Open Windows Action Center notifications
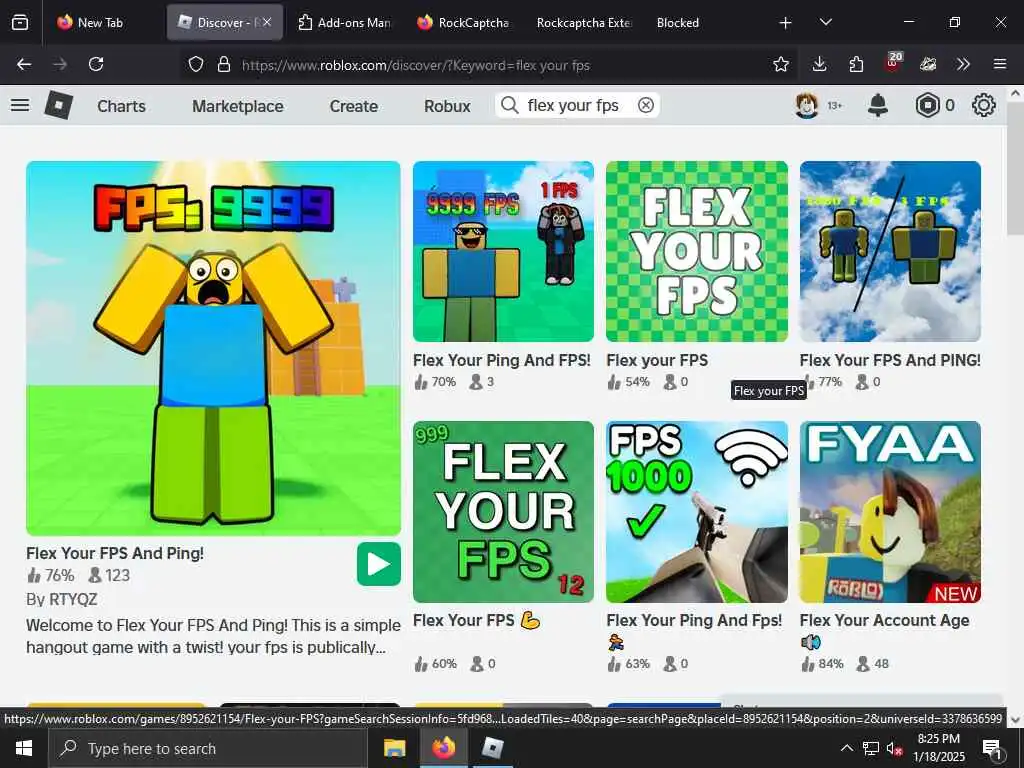The image size is (1024, 768). point(992,748)
